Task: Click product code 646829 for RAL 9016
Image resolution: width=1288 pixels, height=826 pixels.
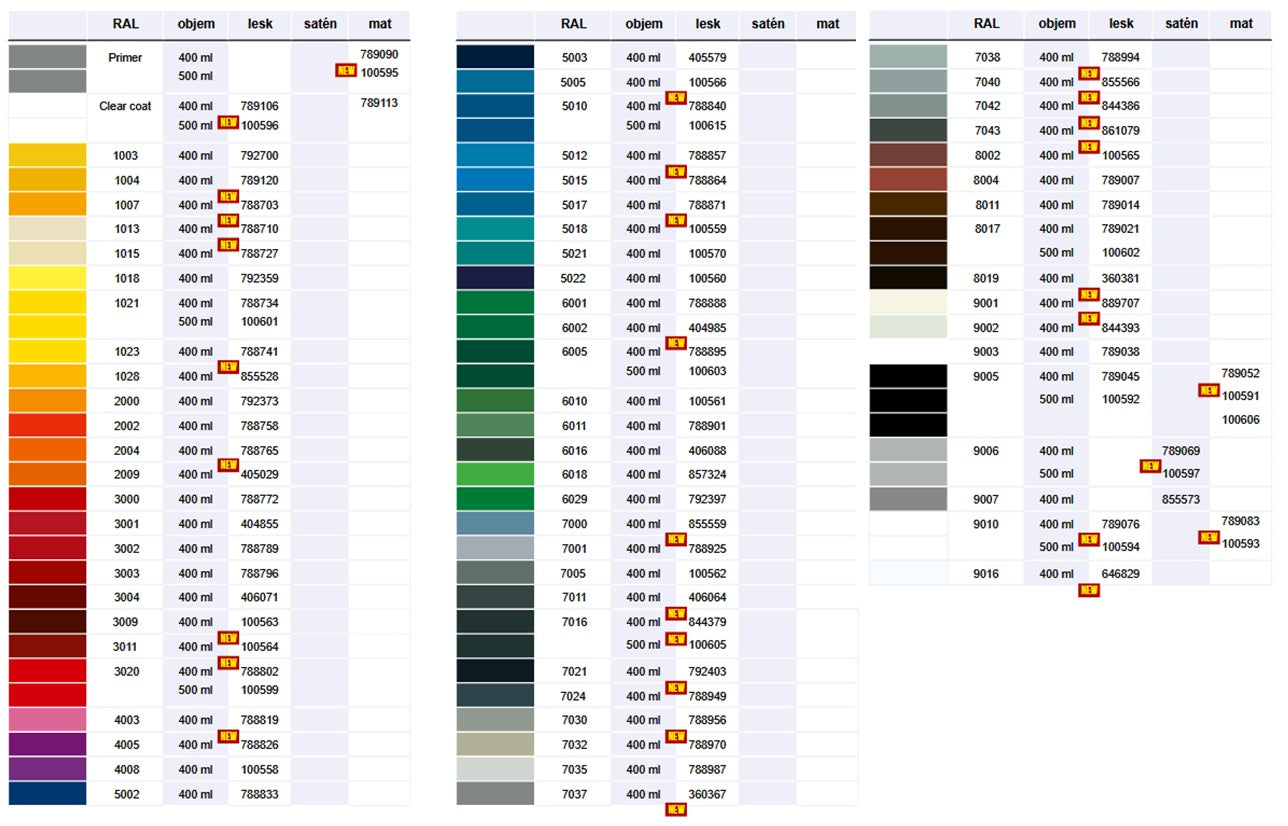Action: 1120,574
